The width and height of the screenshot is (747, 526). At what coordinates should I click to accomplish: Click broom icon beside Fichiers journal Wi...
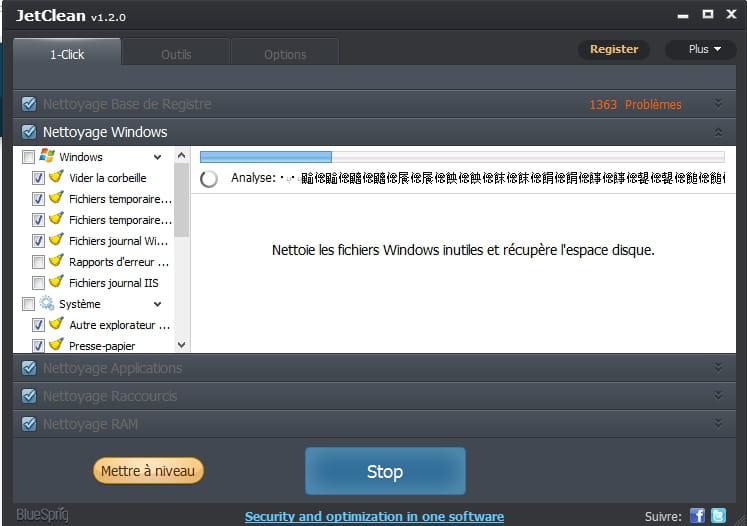click(56, 240)
